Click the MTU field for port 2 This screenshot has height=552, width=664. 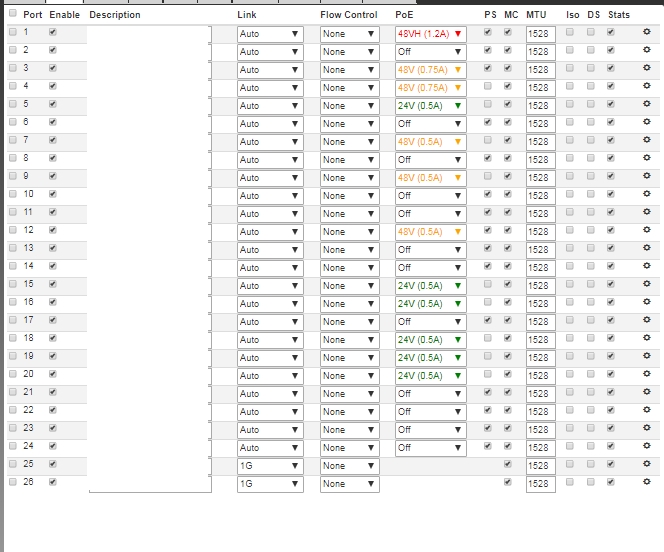tap(540, 51)
